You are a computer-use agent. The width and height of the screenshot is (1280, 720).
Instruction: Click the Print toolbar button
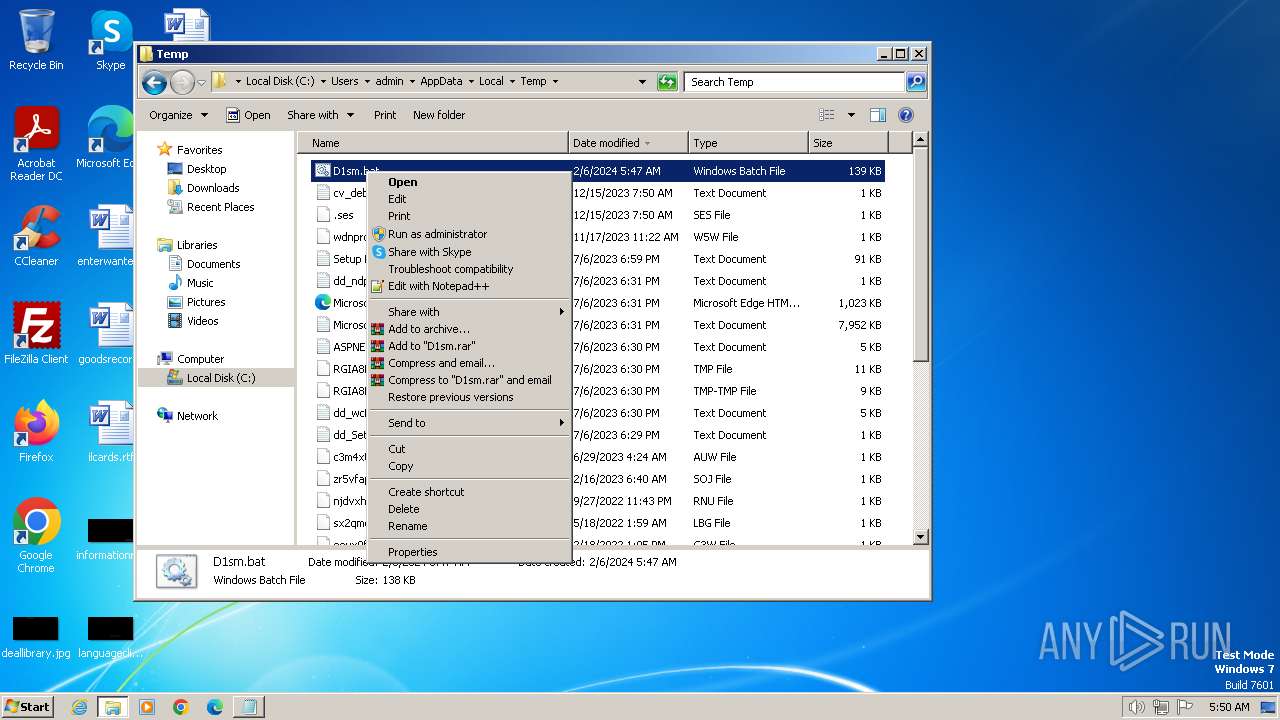click(x=385, y=115)
